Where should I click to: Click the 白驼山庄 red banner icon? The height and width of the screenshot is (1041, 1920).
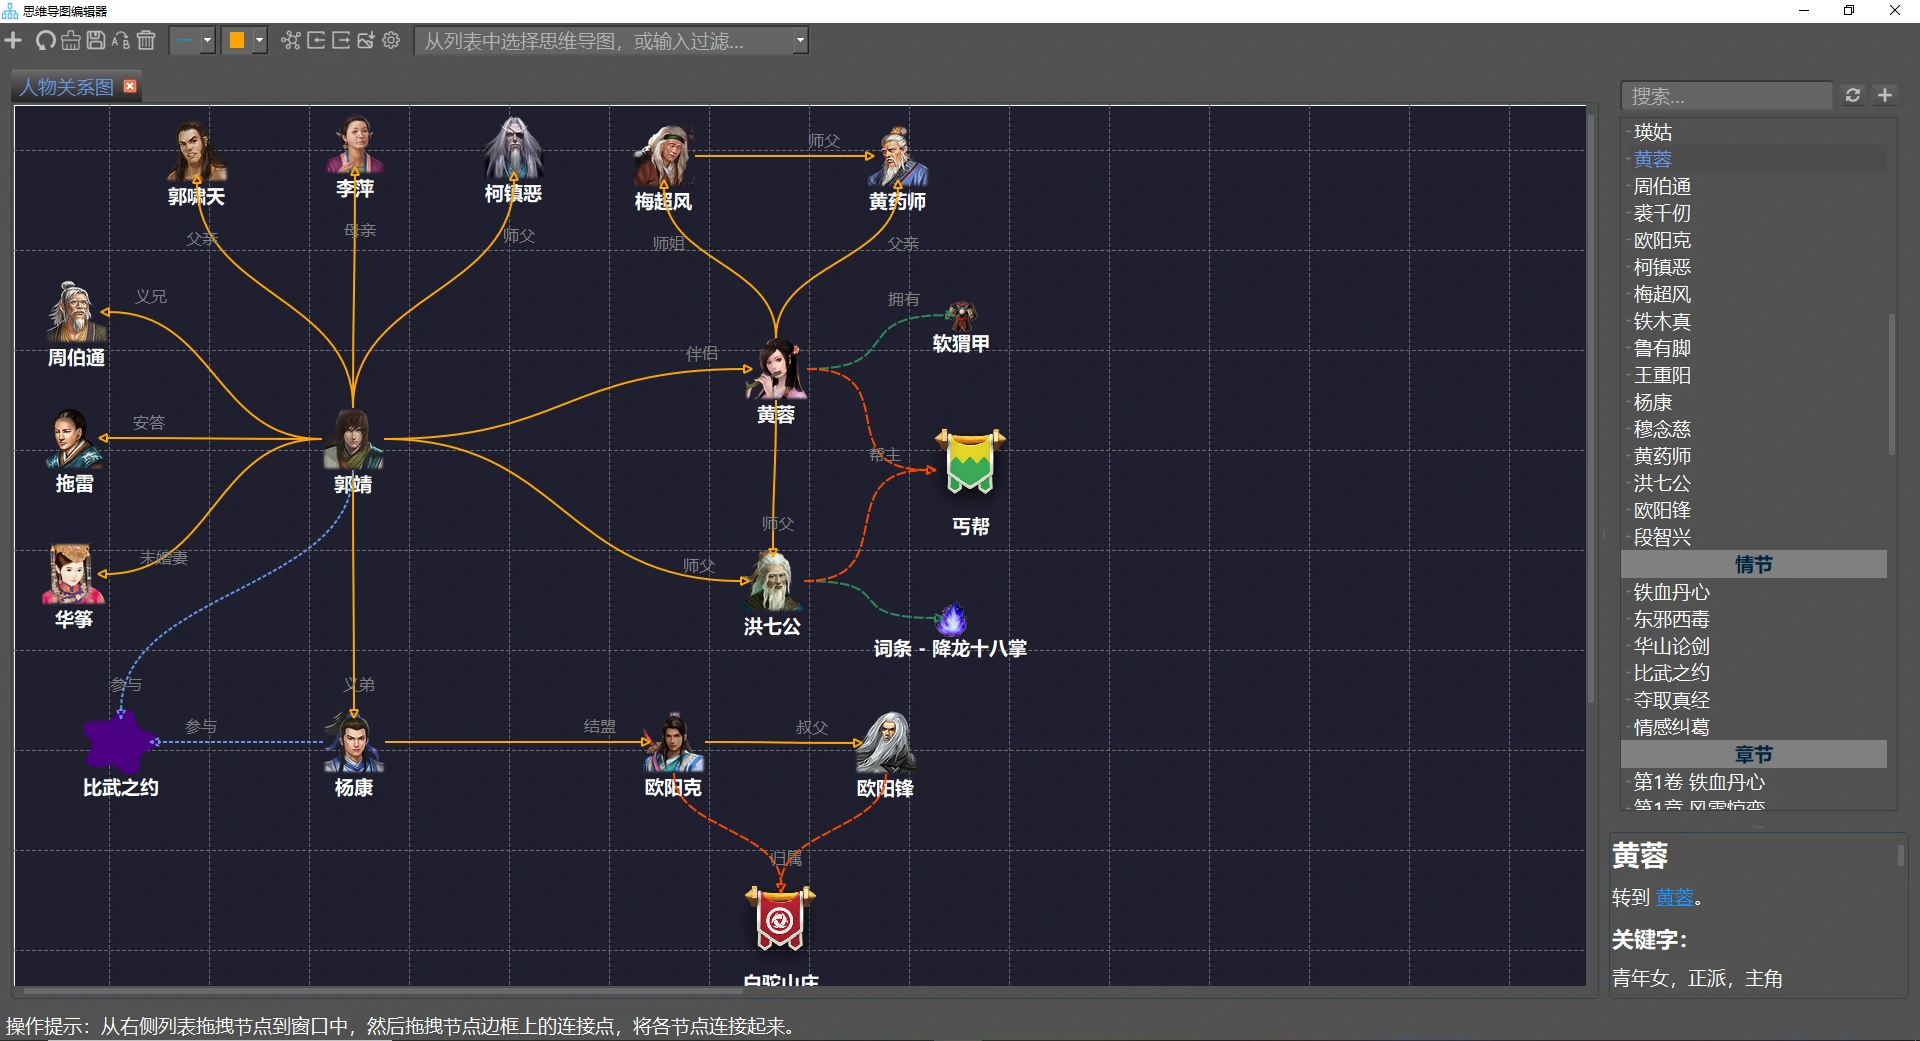coord(780,918)
